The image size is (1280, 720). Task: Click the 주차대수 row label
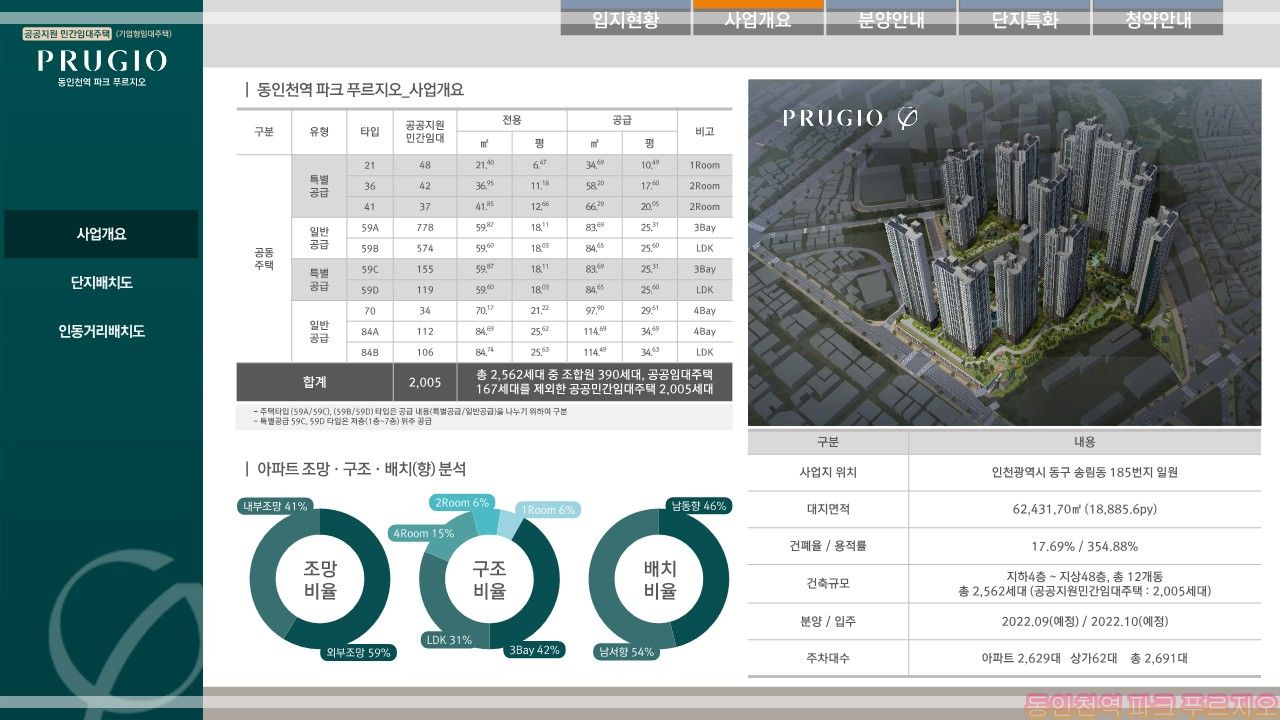(x=828, y=658)
